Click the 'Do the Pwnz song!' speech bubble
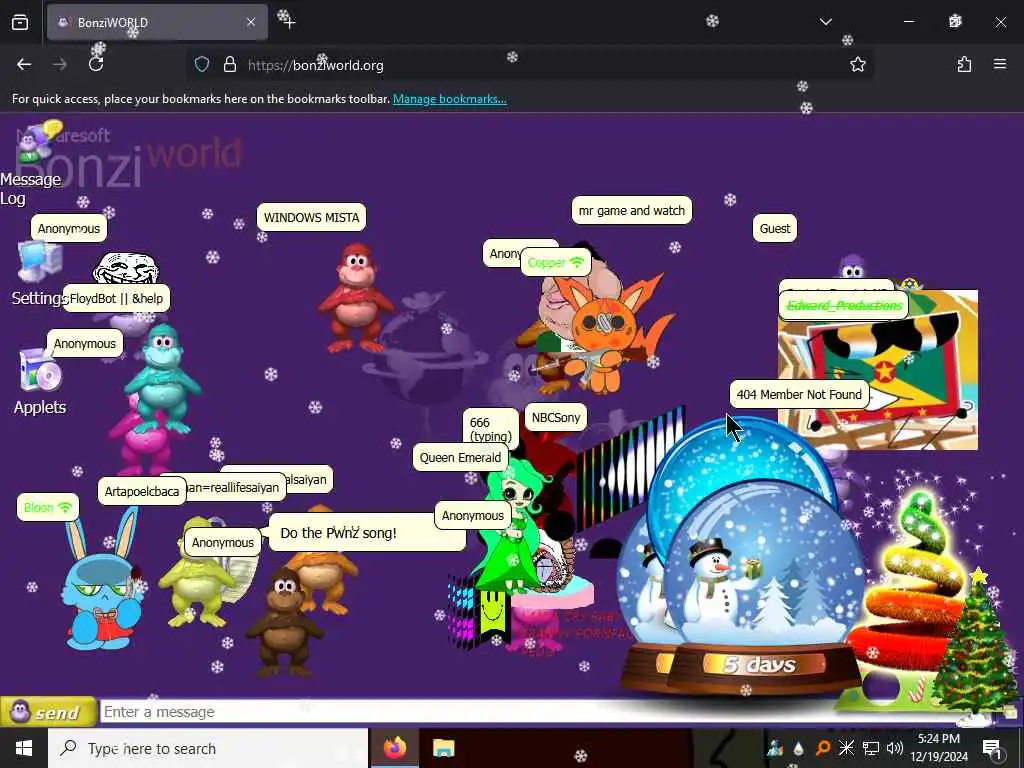This screenshot has width=1024, height=768. [367, 532]
